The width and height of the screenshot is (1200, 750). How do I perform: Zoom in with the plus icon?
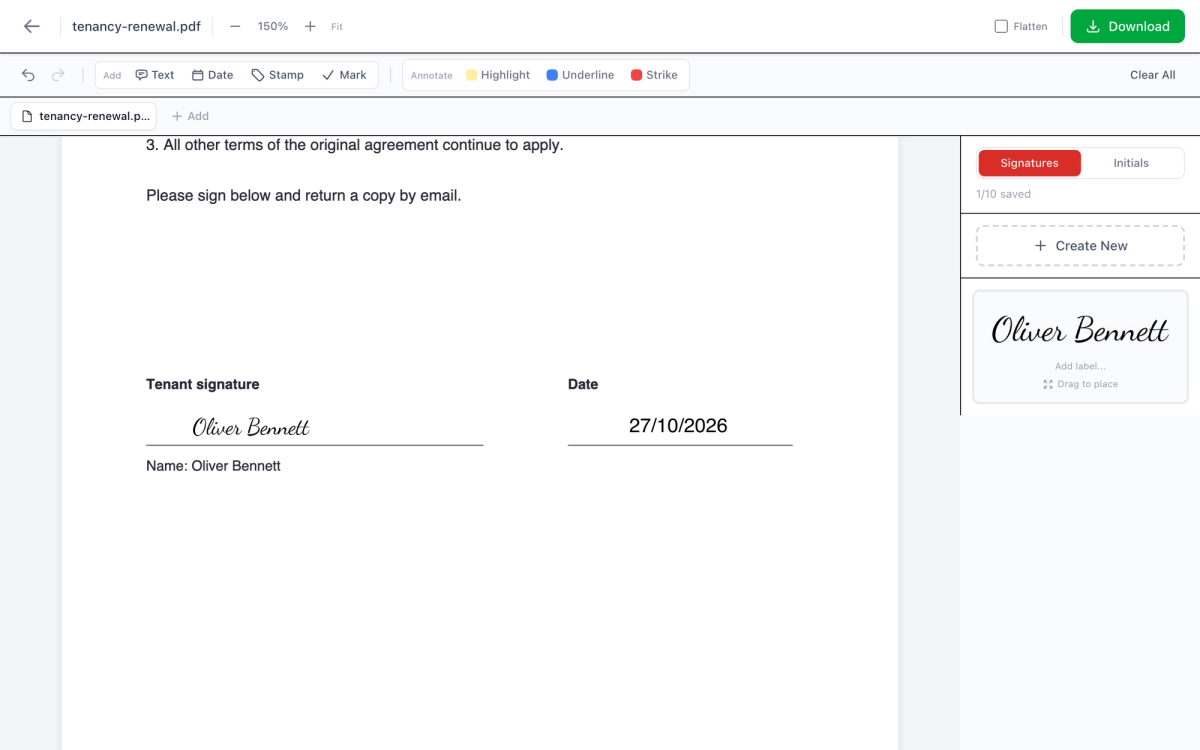310,26
